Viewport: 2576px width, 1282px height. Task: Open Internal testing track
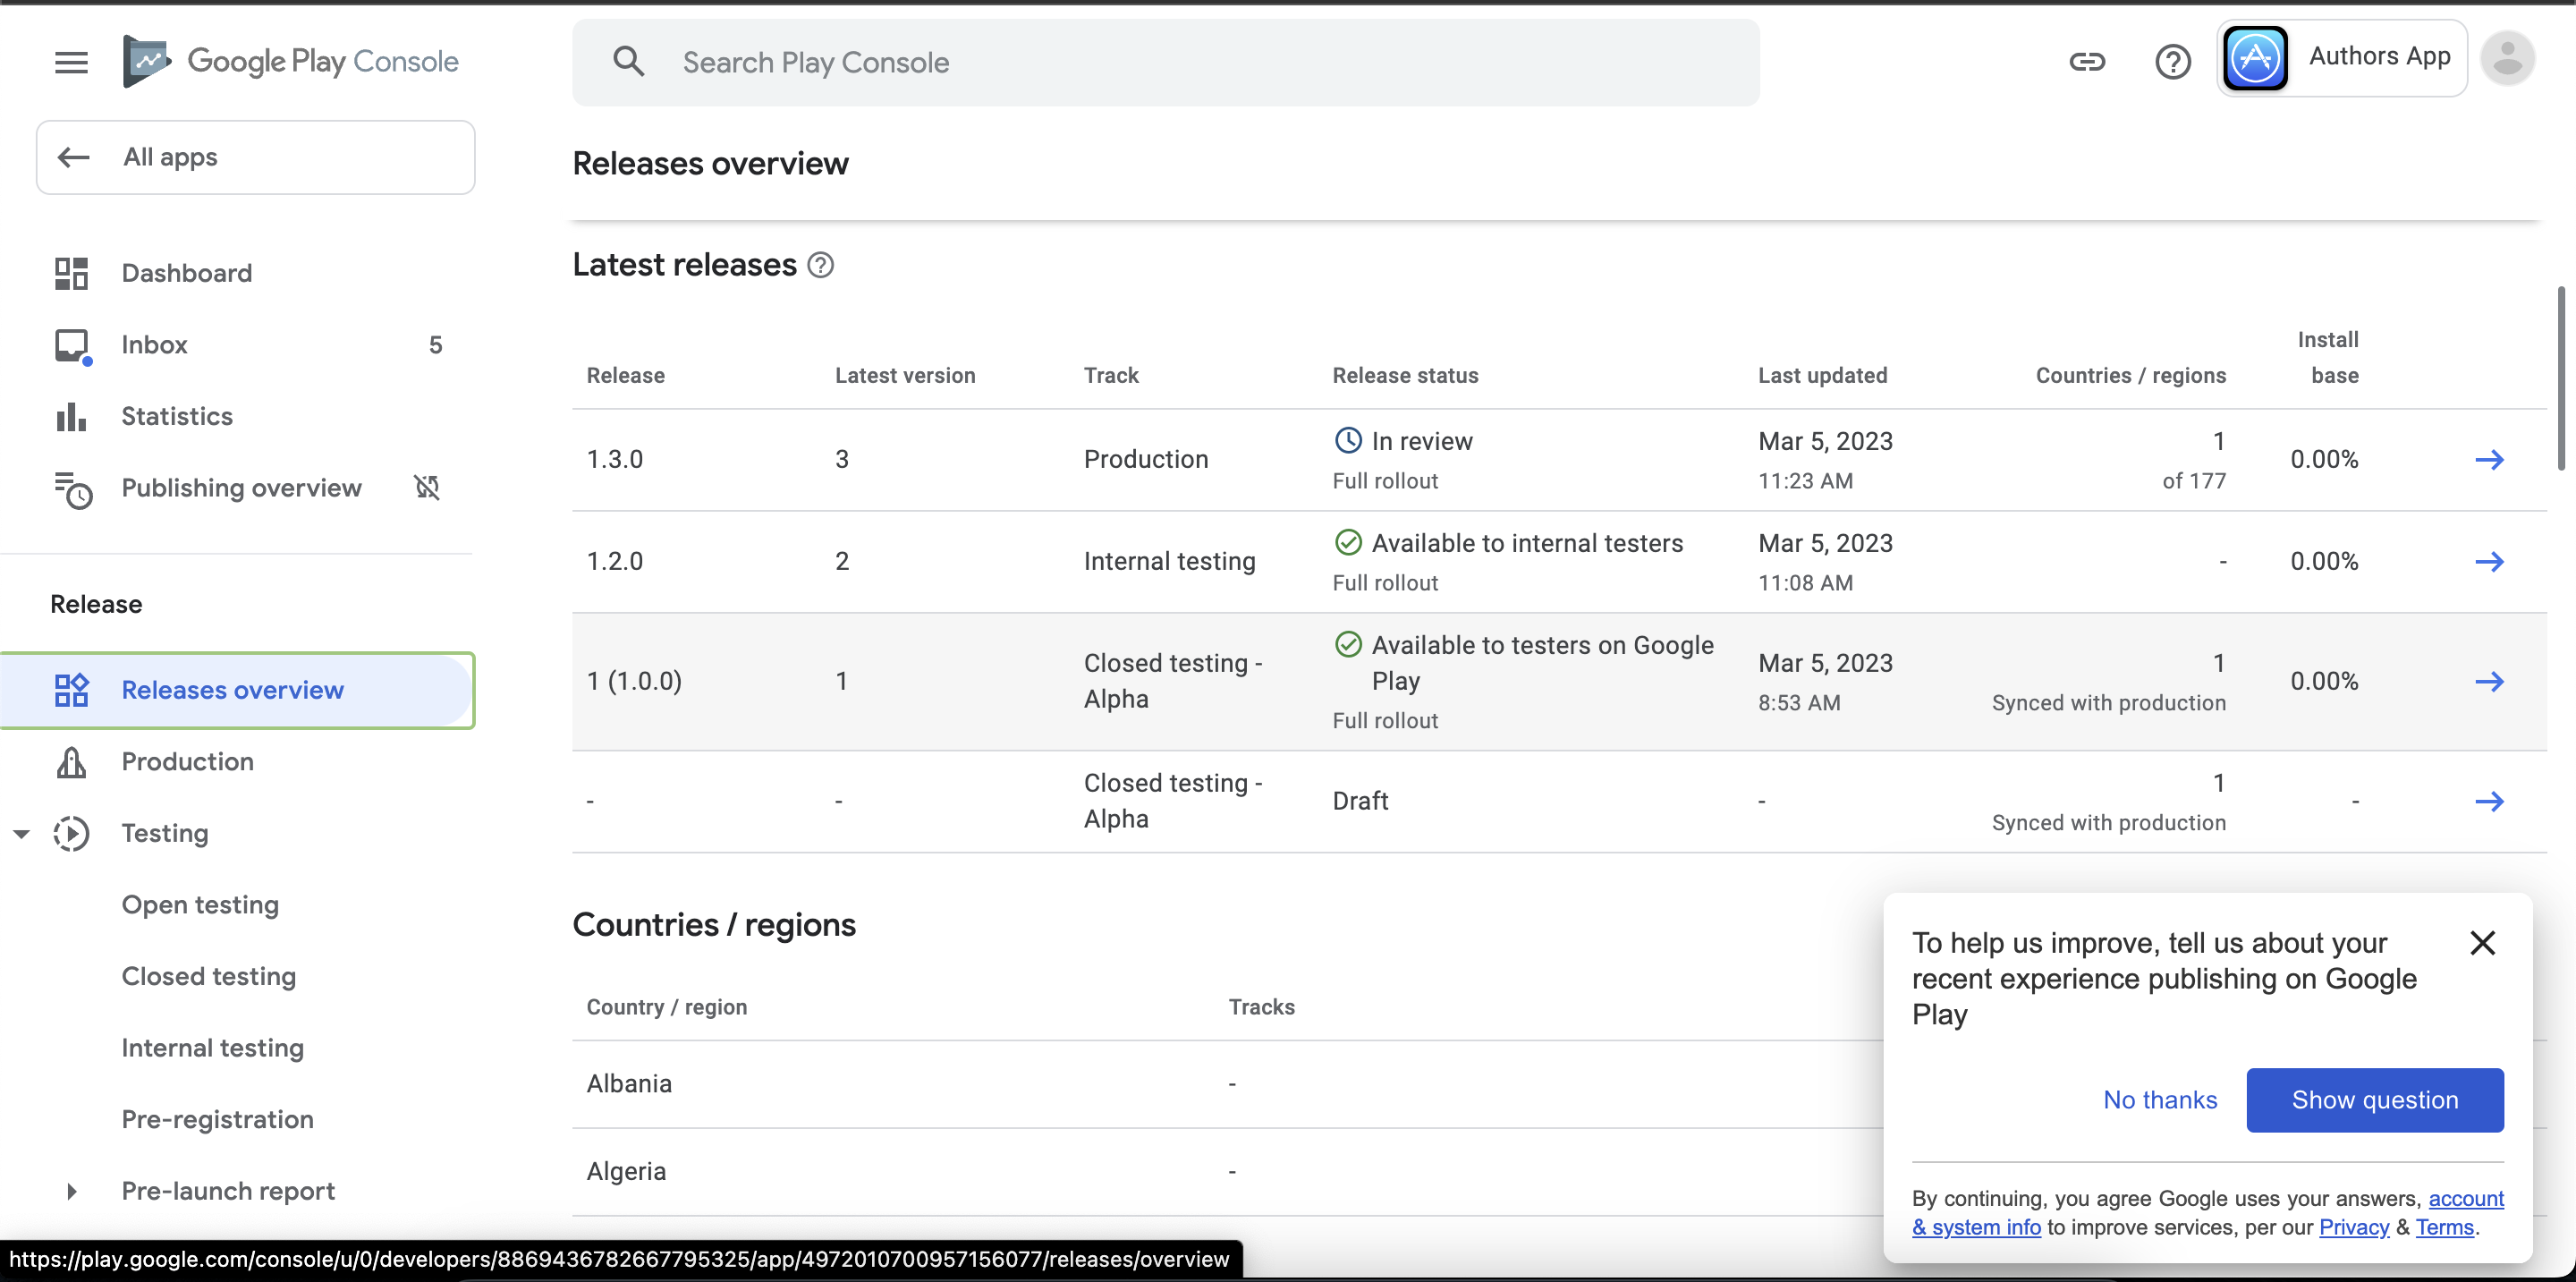212,1048
